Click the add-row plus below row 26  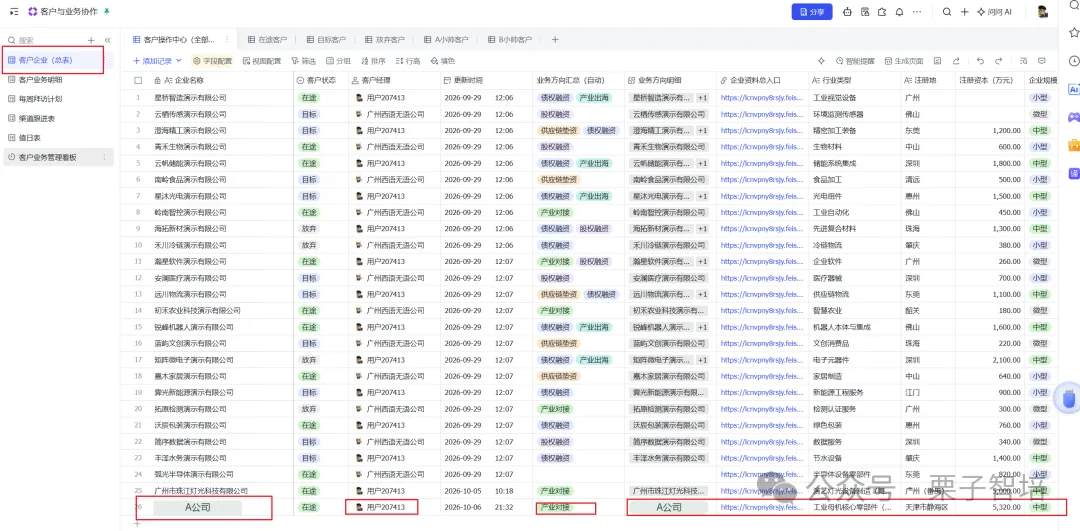tap(137, 523)
